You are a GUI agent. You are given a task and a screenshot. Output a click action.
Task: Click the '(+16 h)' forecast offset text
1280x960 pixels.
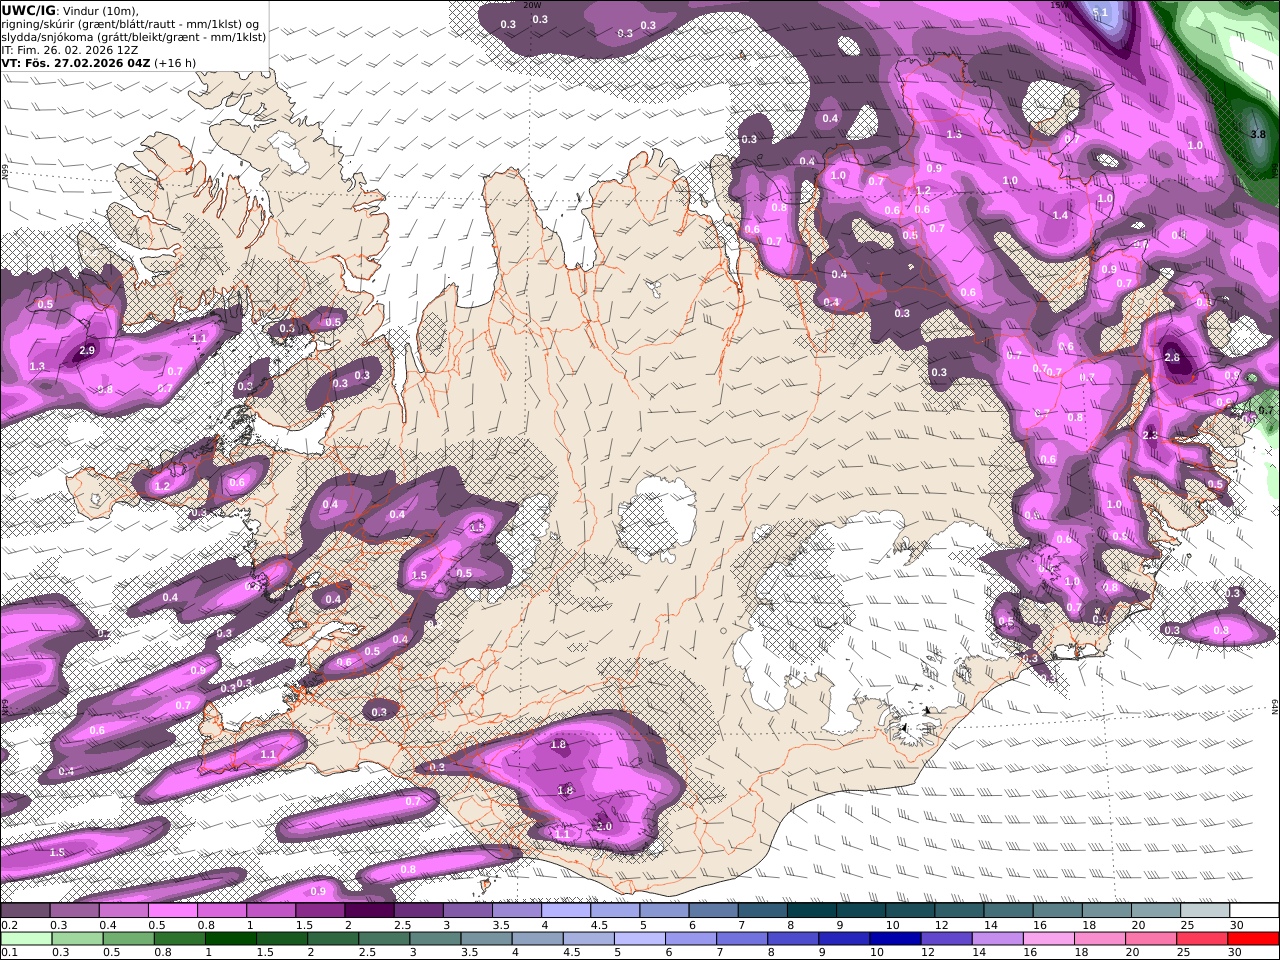point(175,63)
